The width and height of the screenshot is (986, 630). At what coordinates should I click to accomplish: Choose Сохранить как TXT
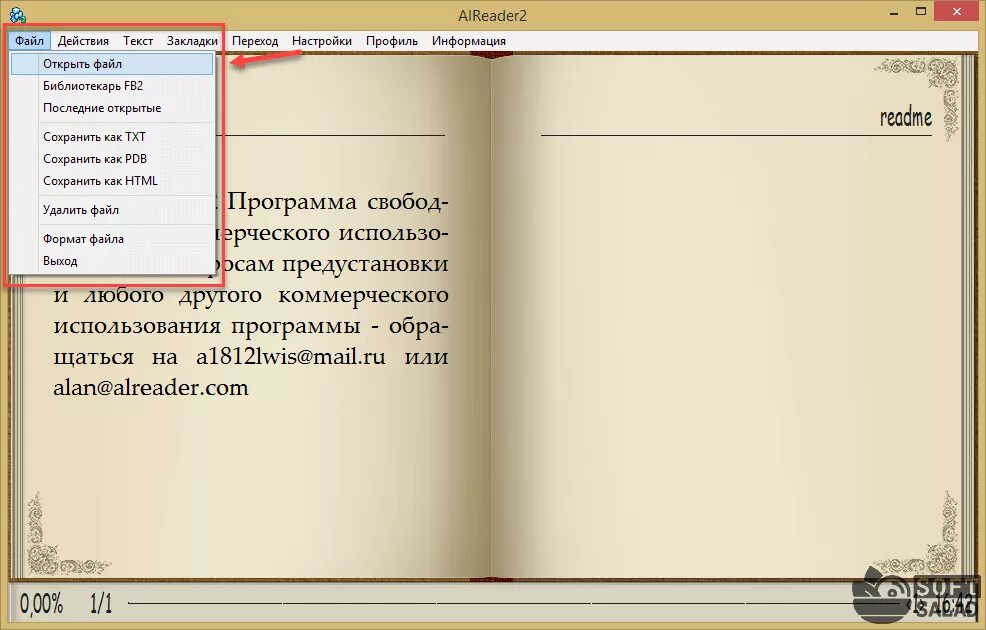tap(112, 137)
